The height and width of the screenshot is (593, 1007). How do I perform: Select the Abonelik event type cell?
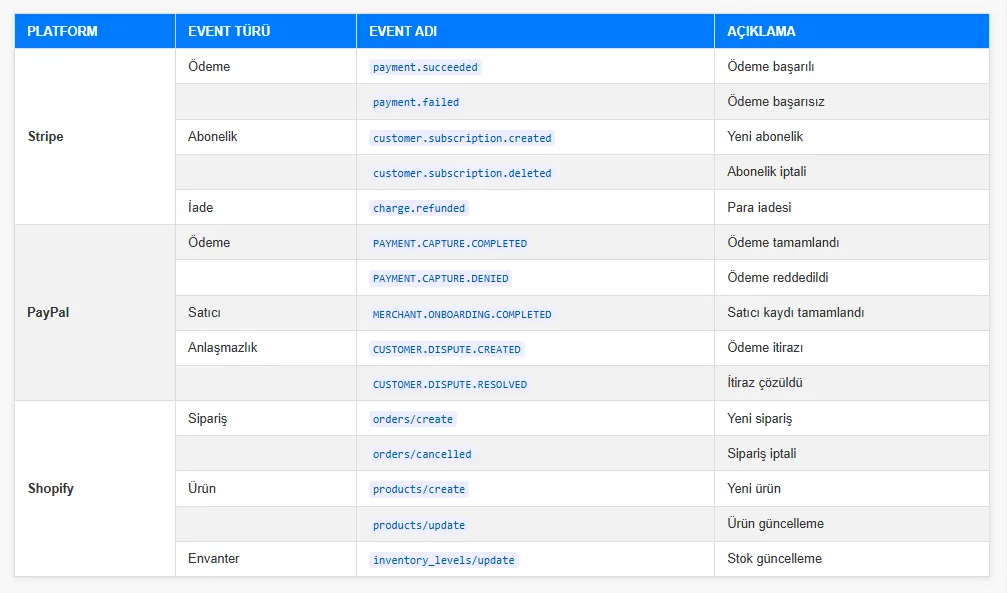coord(266,137)
